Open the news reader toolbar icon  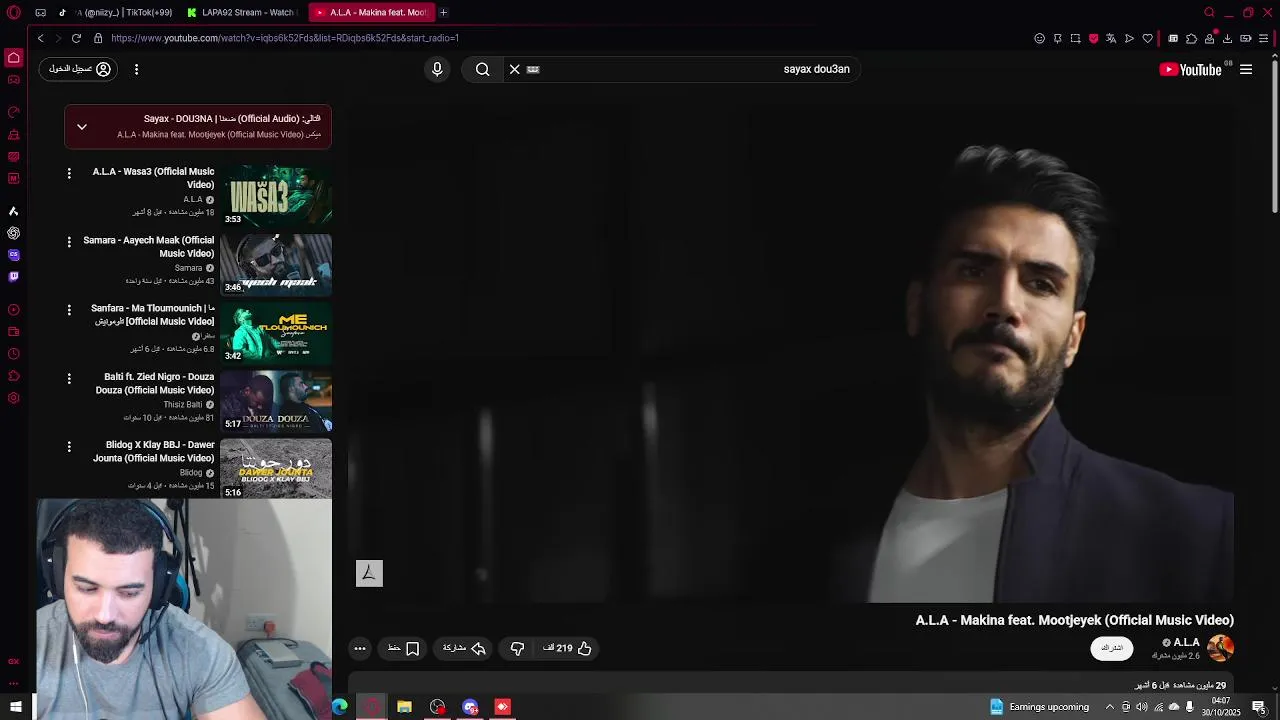click(x=1173, y=38)
